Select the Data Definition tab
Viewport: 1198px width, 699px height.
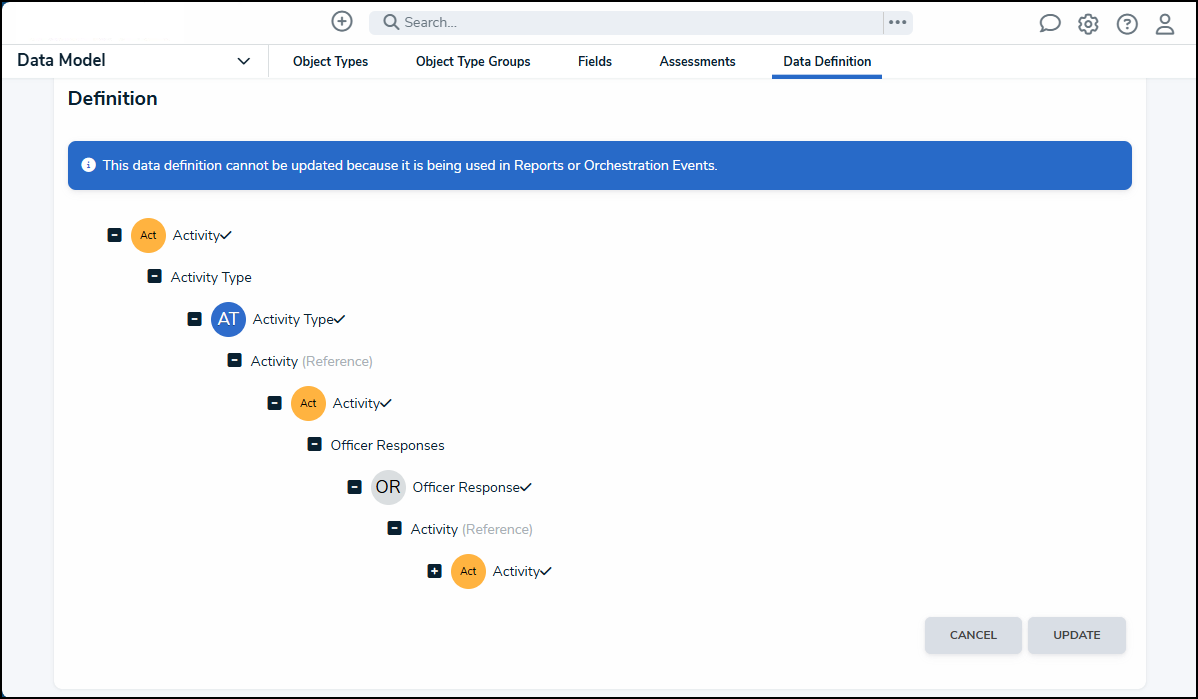click(x=827, y=62)
